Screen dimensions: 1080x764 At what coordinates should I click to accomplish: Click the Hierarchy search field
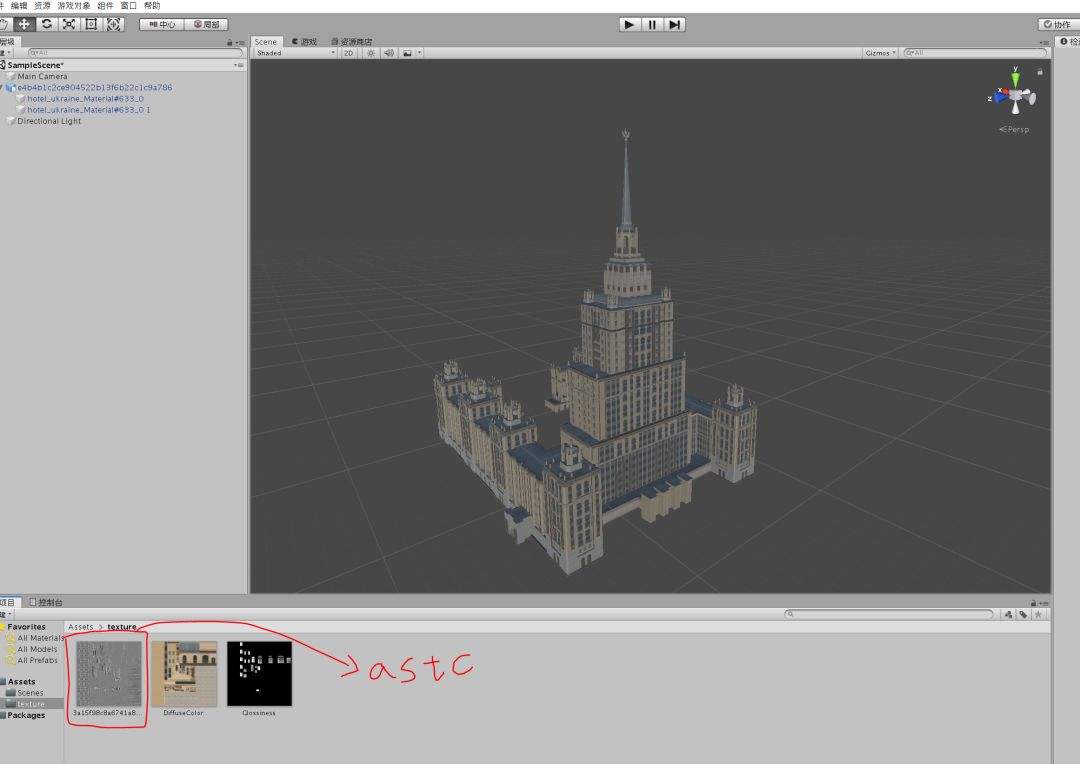[x=136, y=52]
